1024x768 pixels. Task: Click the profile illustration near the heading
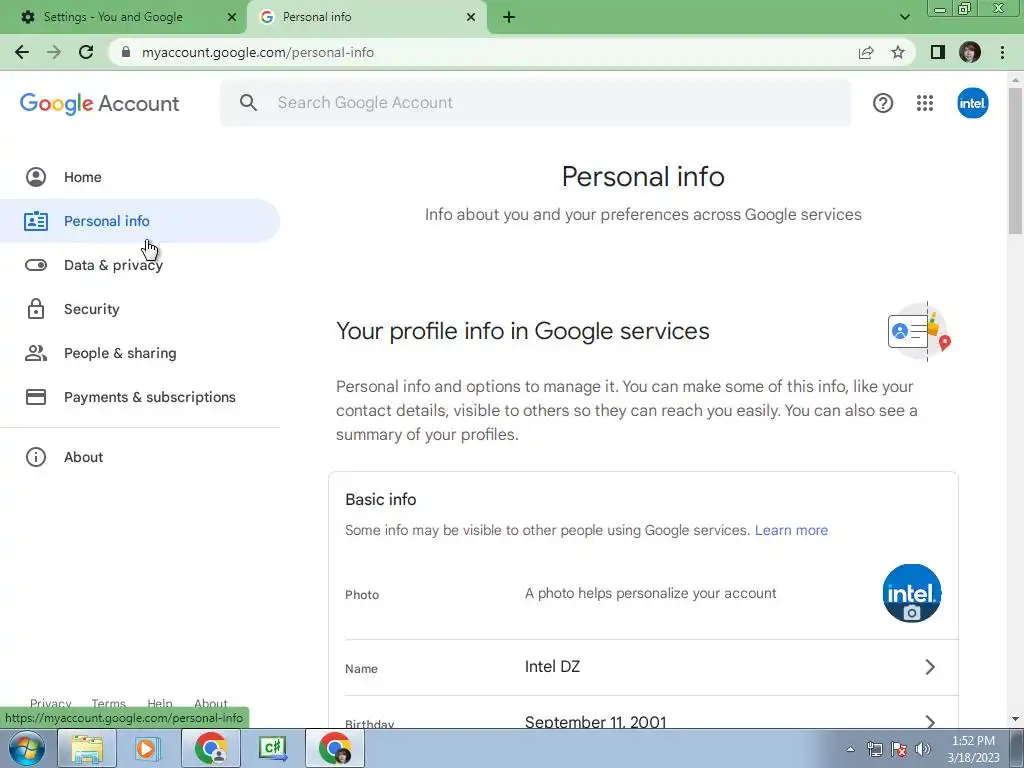coord(919,331)
